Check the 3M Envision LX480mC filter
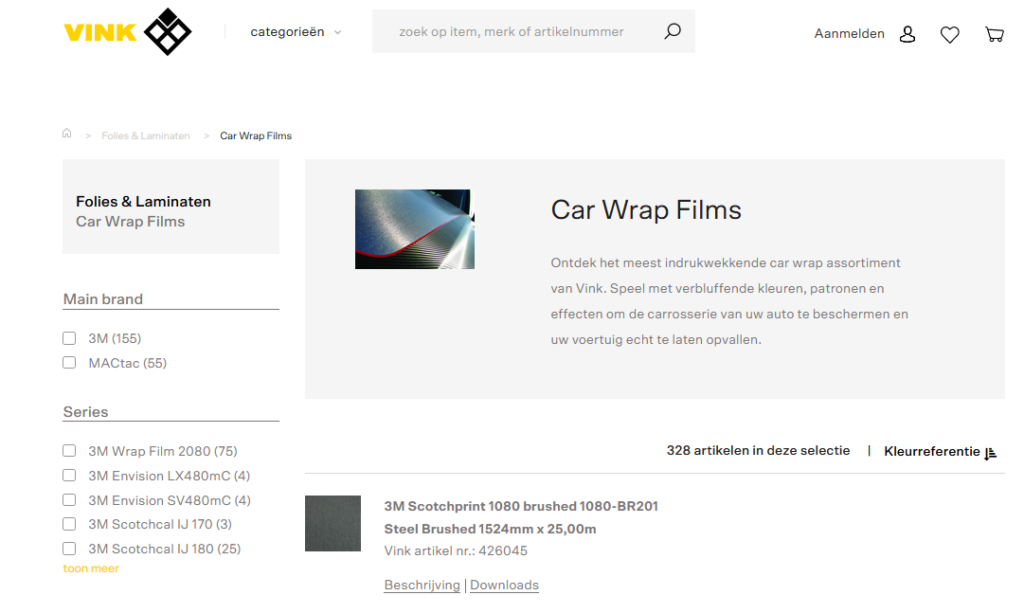This screenshot has width=1024, height=613. pos(69,475)
